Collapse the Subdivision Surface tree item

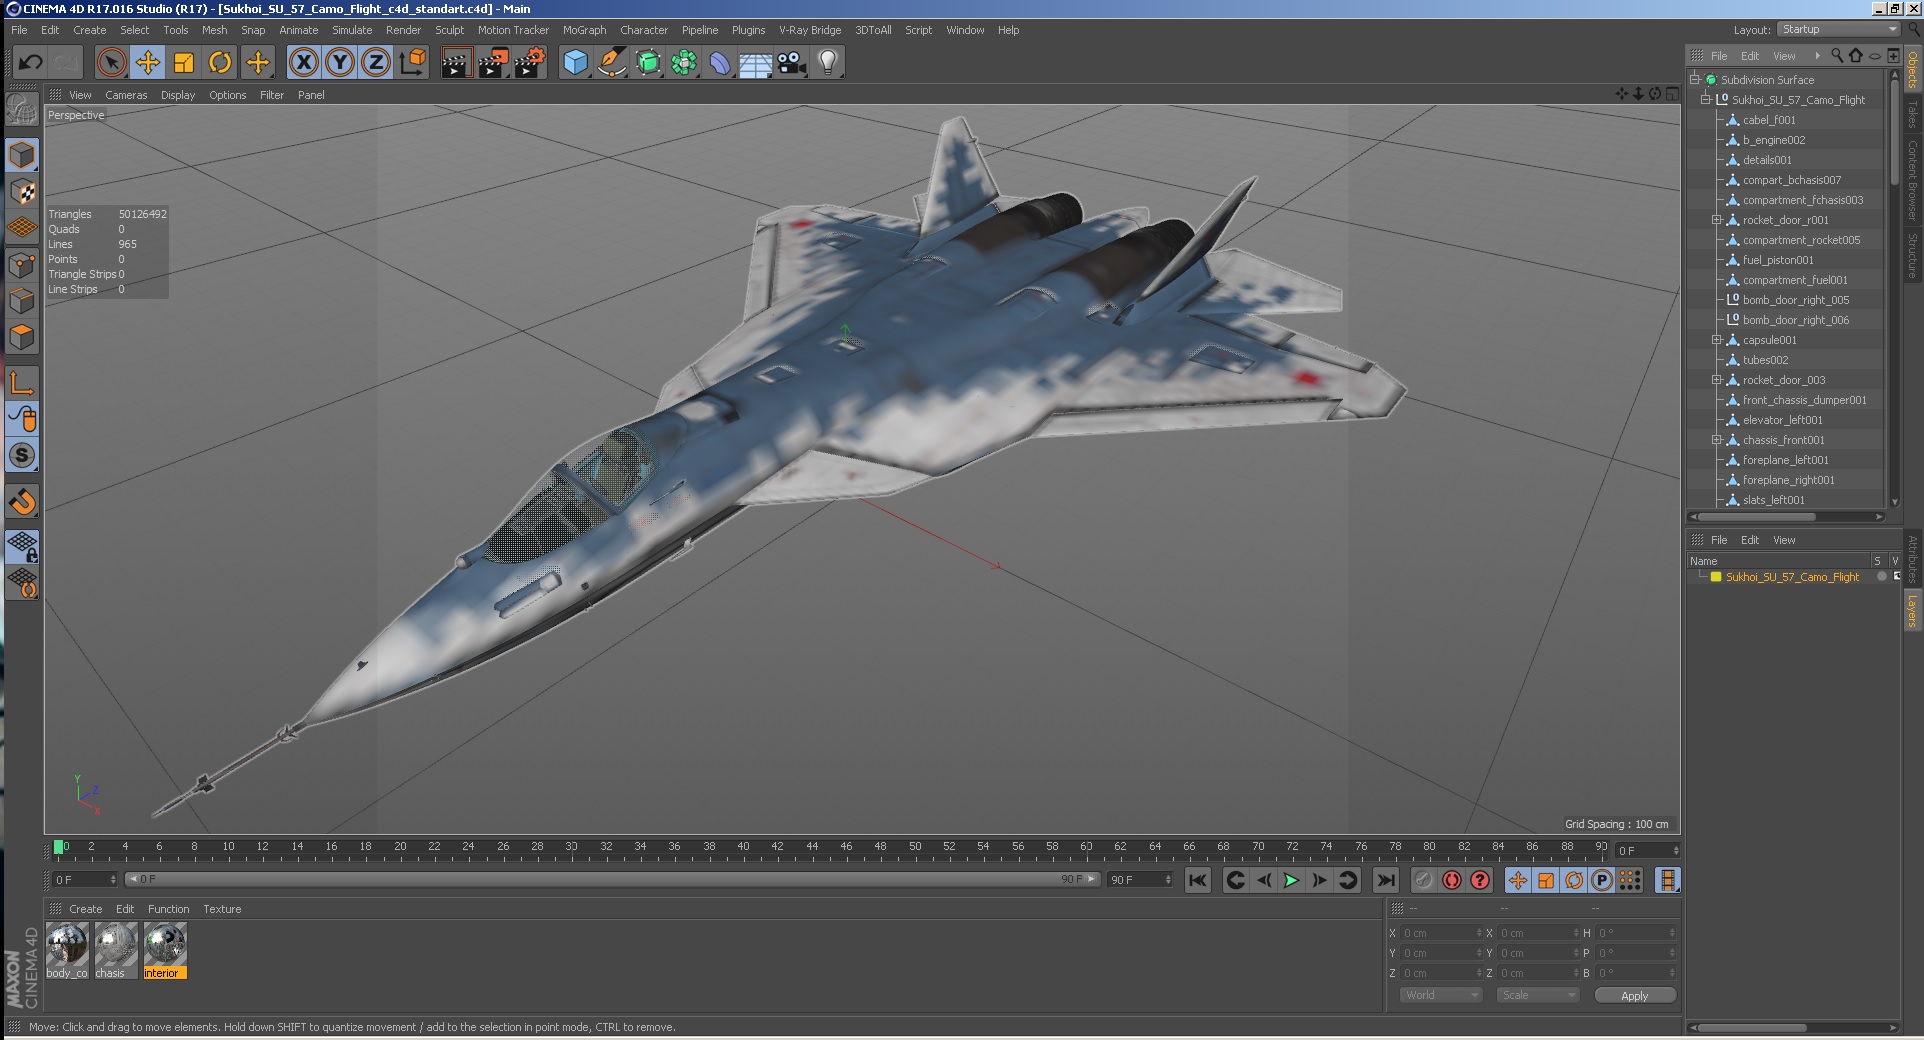(x=1695, y=80)
